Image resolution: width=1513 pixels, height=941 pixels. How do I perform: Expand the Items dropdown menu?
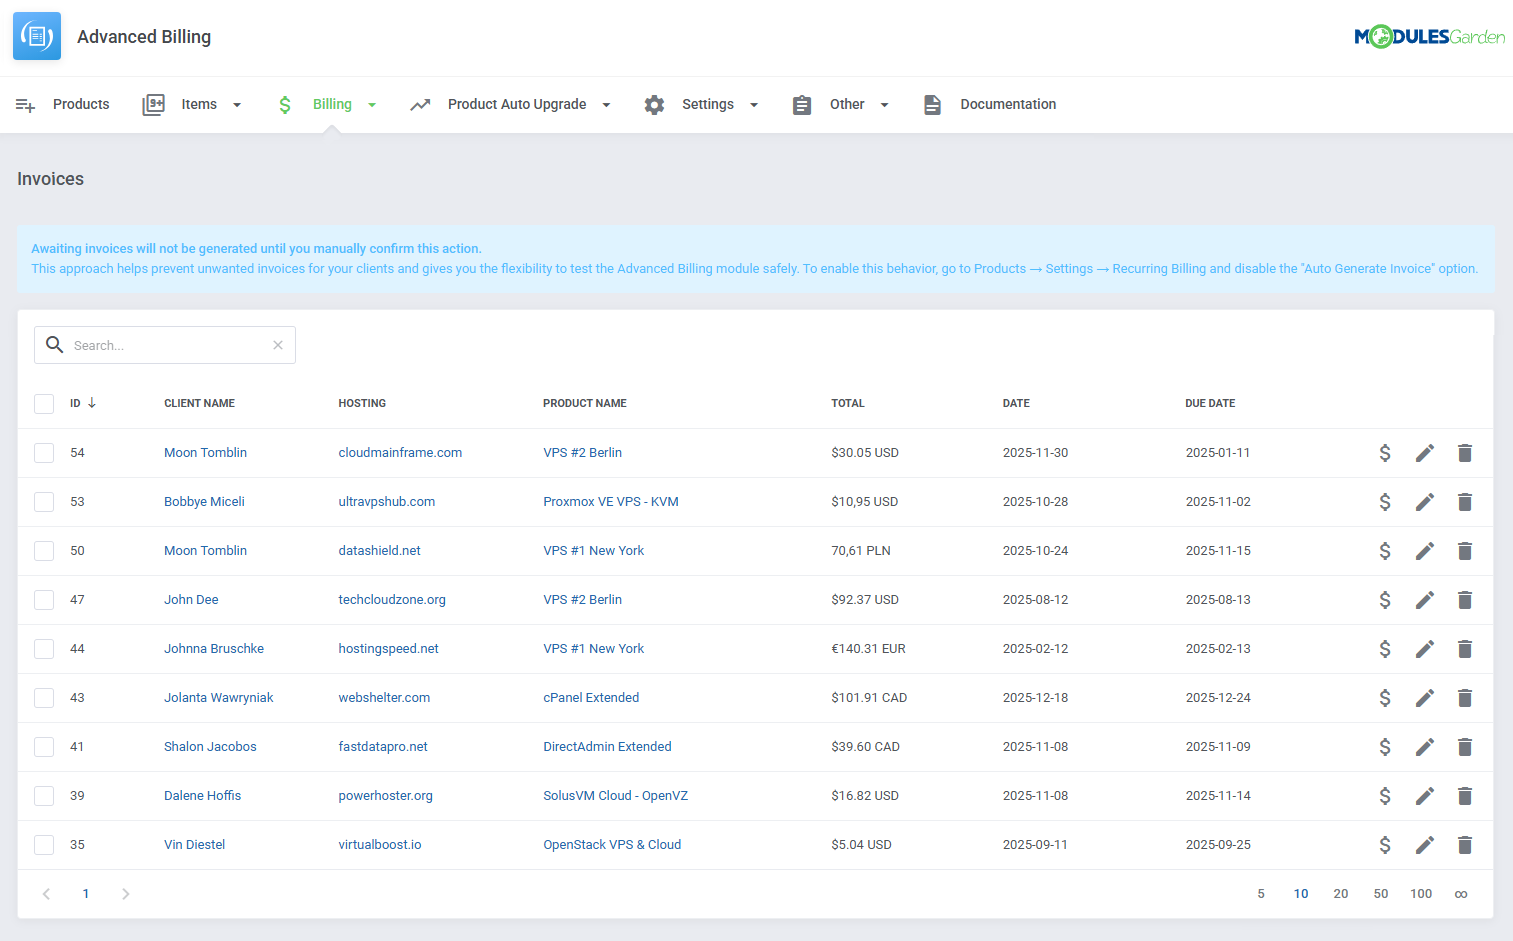pyautogui.click(x=237, y=104)
